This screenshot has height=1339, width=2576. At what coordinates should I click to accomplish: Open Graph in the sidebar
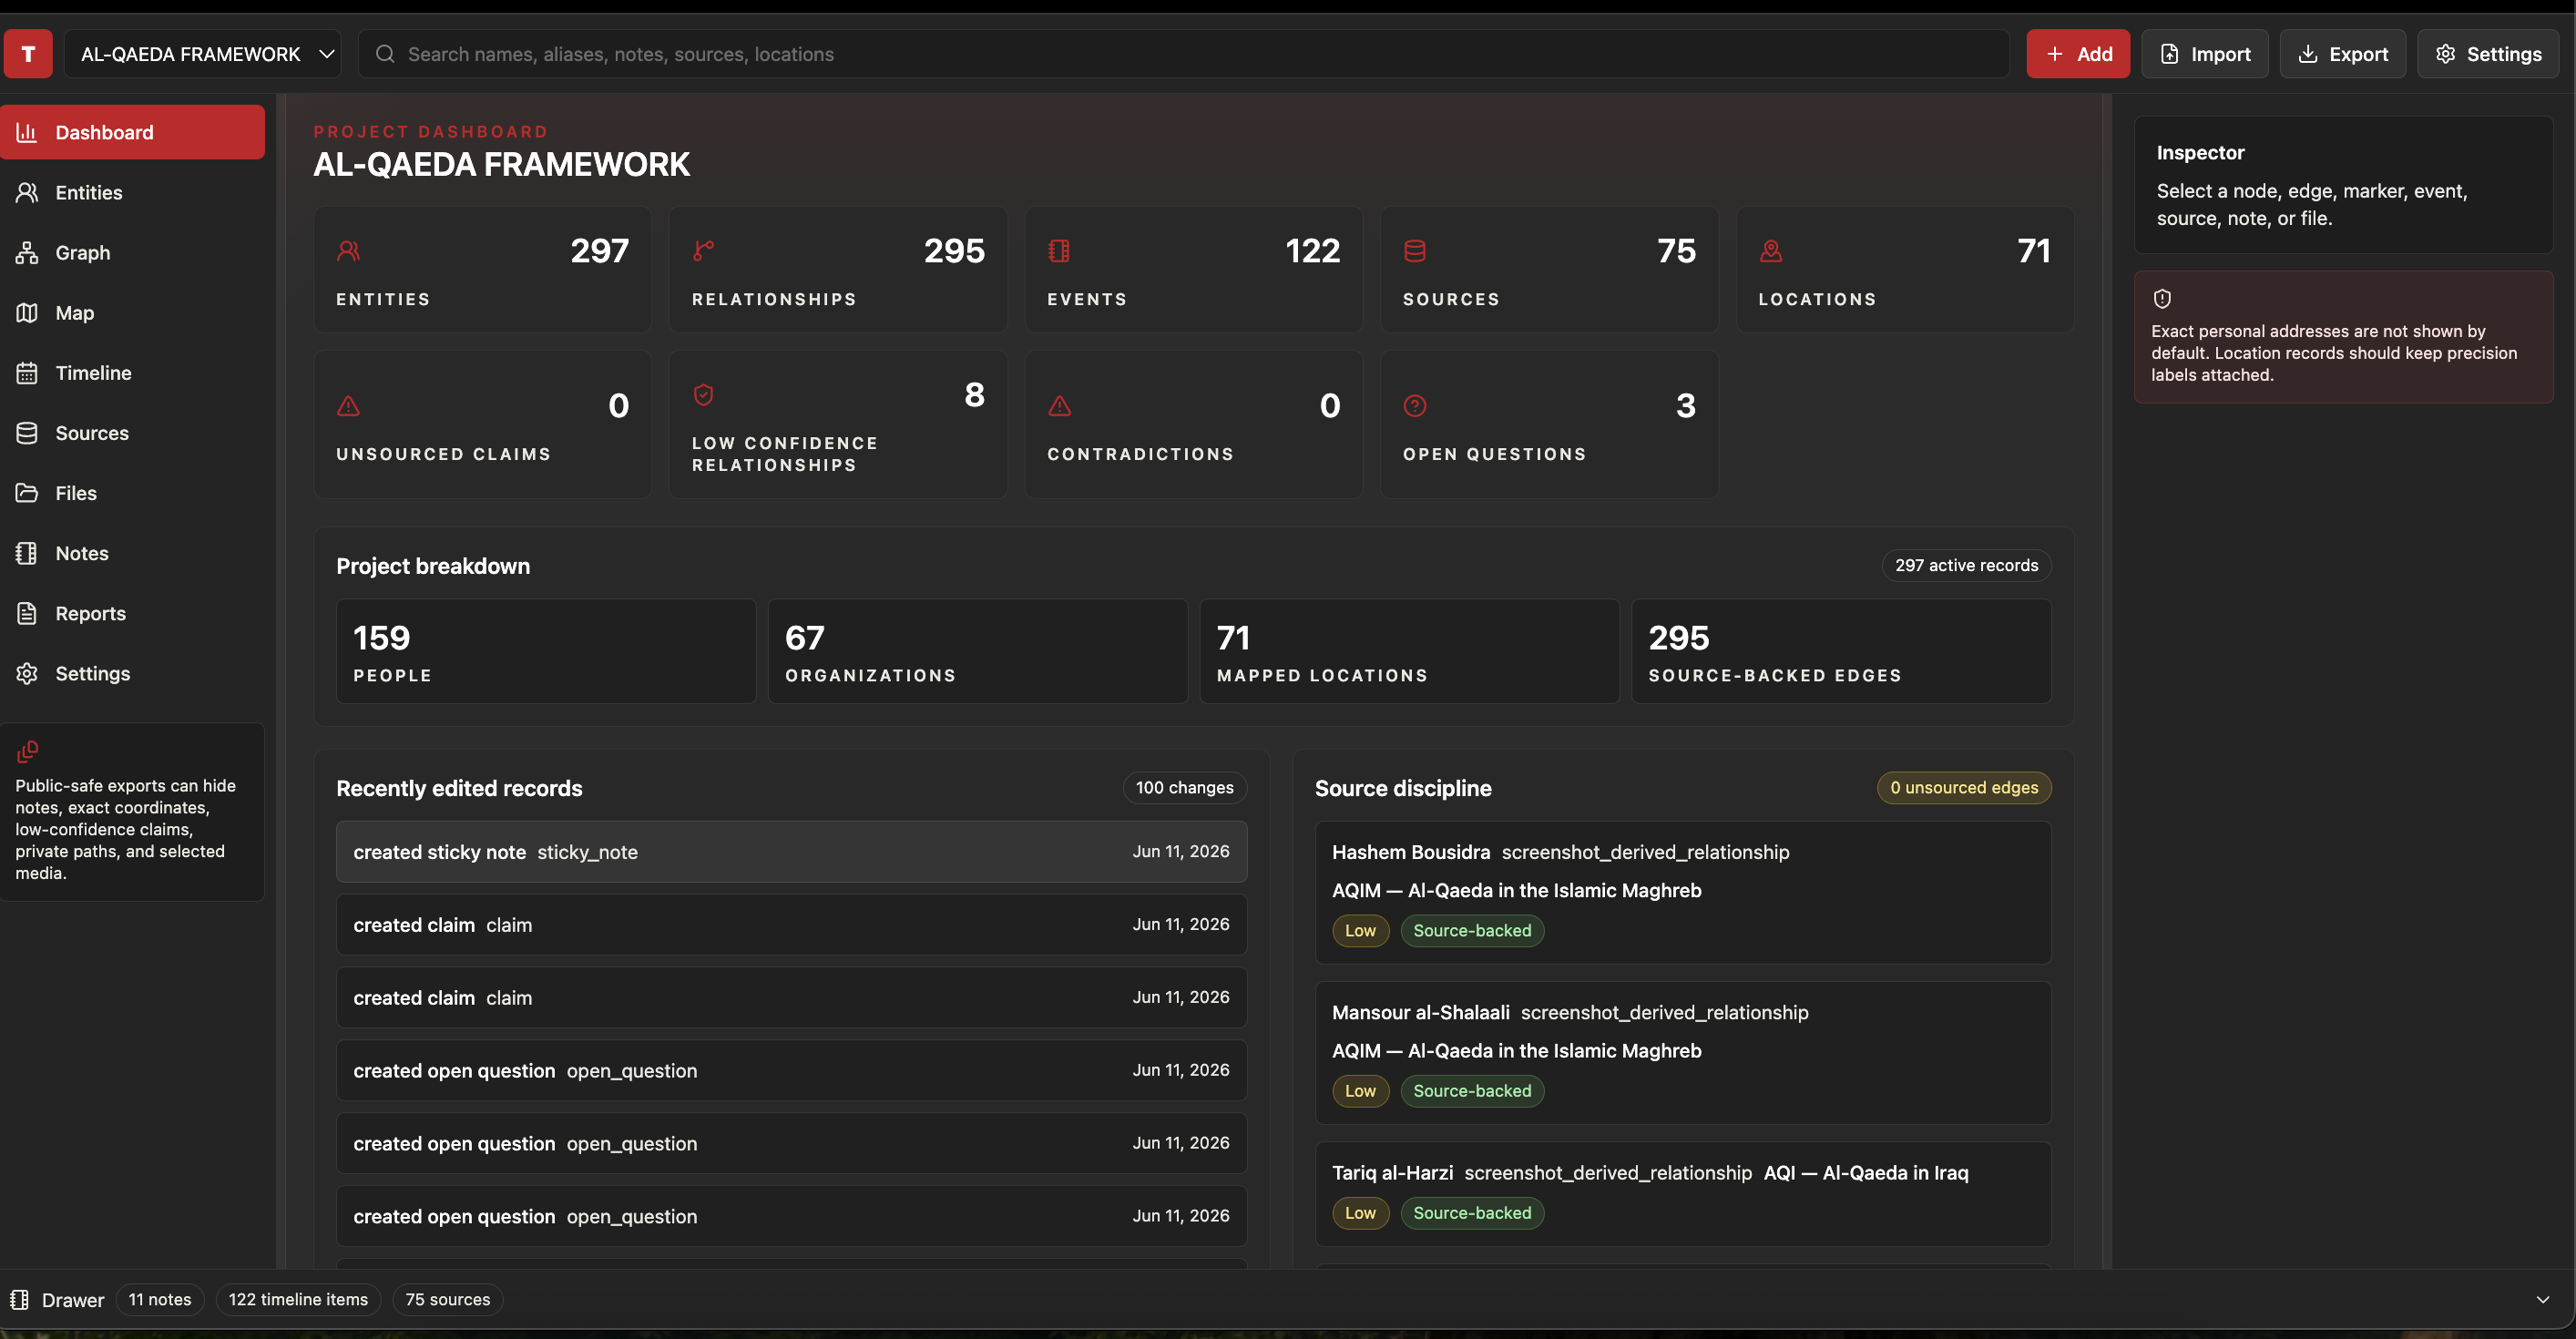coord(133,252)
